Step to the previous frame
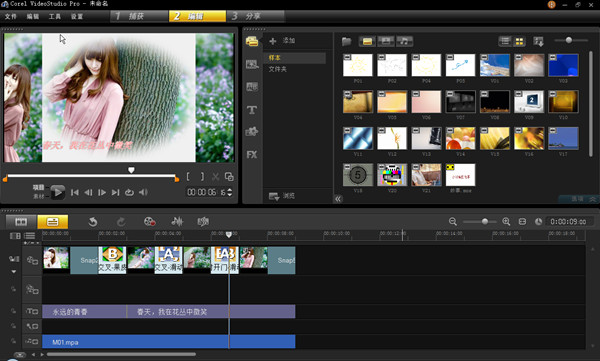This screenshot has height=361, width=600. pyautogui.click(x=88, y=193)
